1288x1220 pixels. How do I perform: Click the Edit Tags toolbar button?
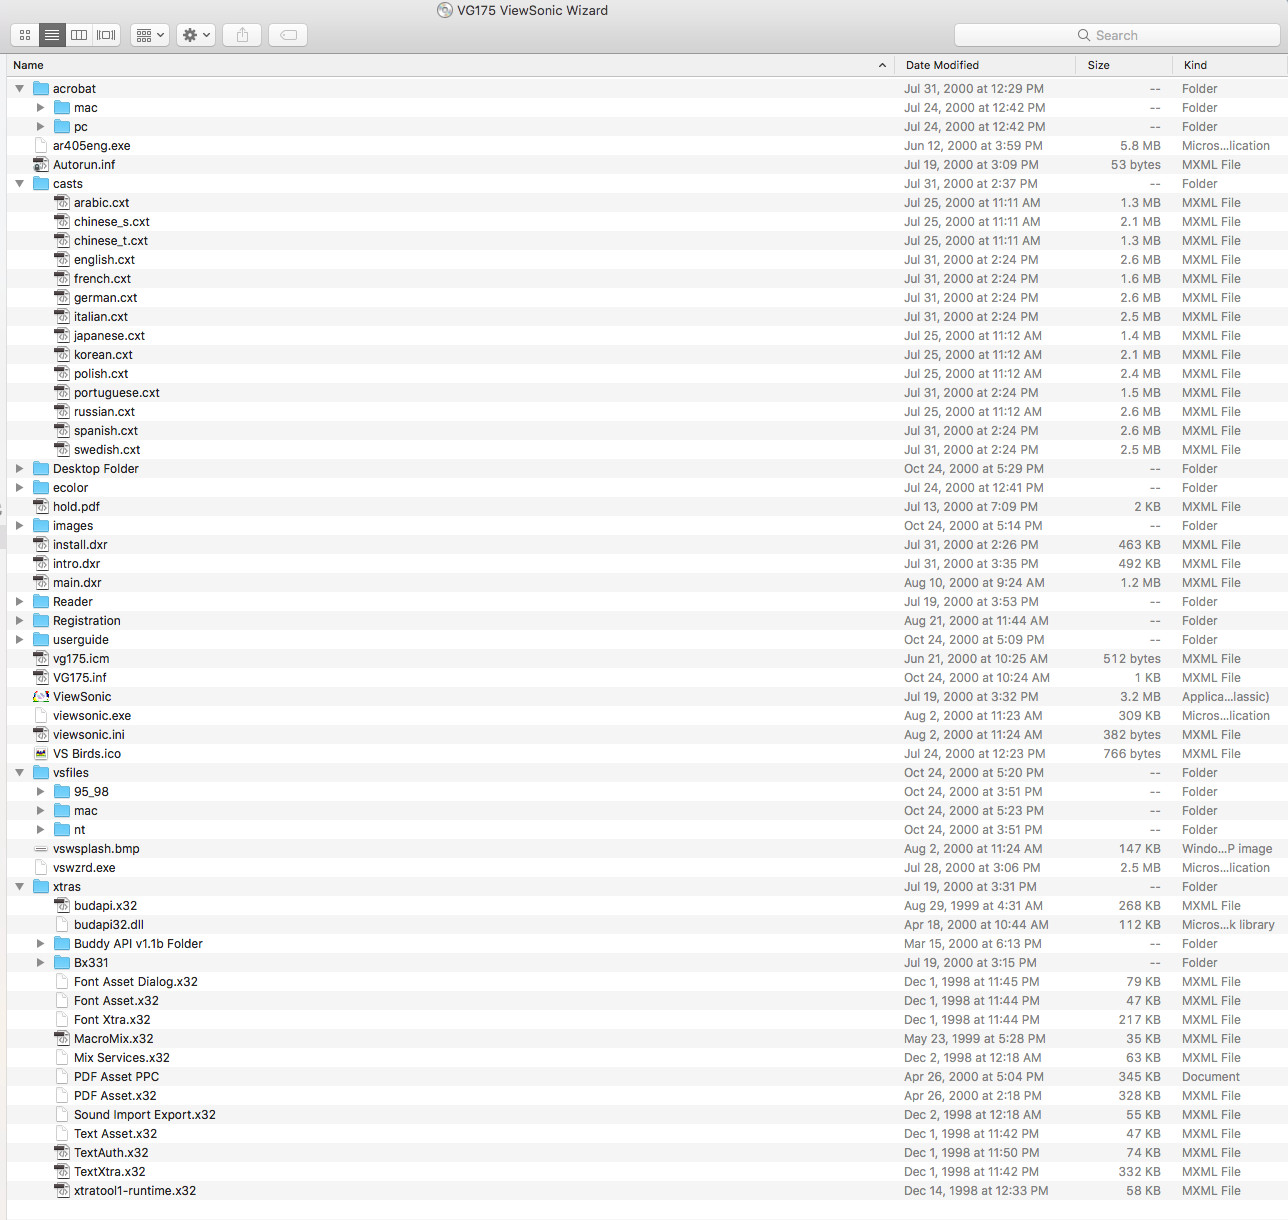(x=288, y=35)
